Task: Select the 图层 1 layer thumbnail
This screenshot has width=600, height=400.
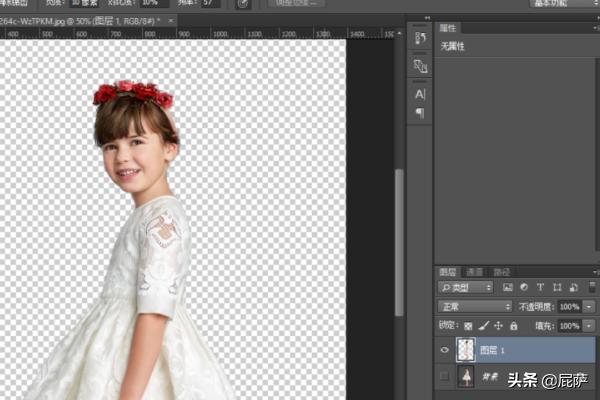Action: [466, 349]
